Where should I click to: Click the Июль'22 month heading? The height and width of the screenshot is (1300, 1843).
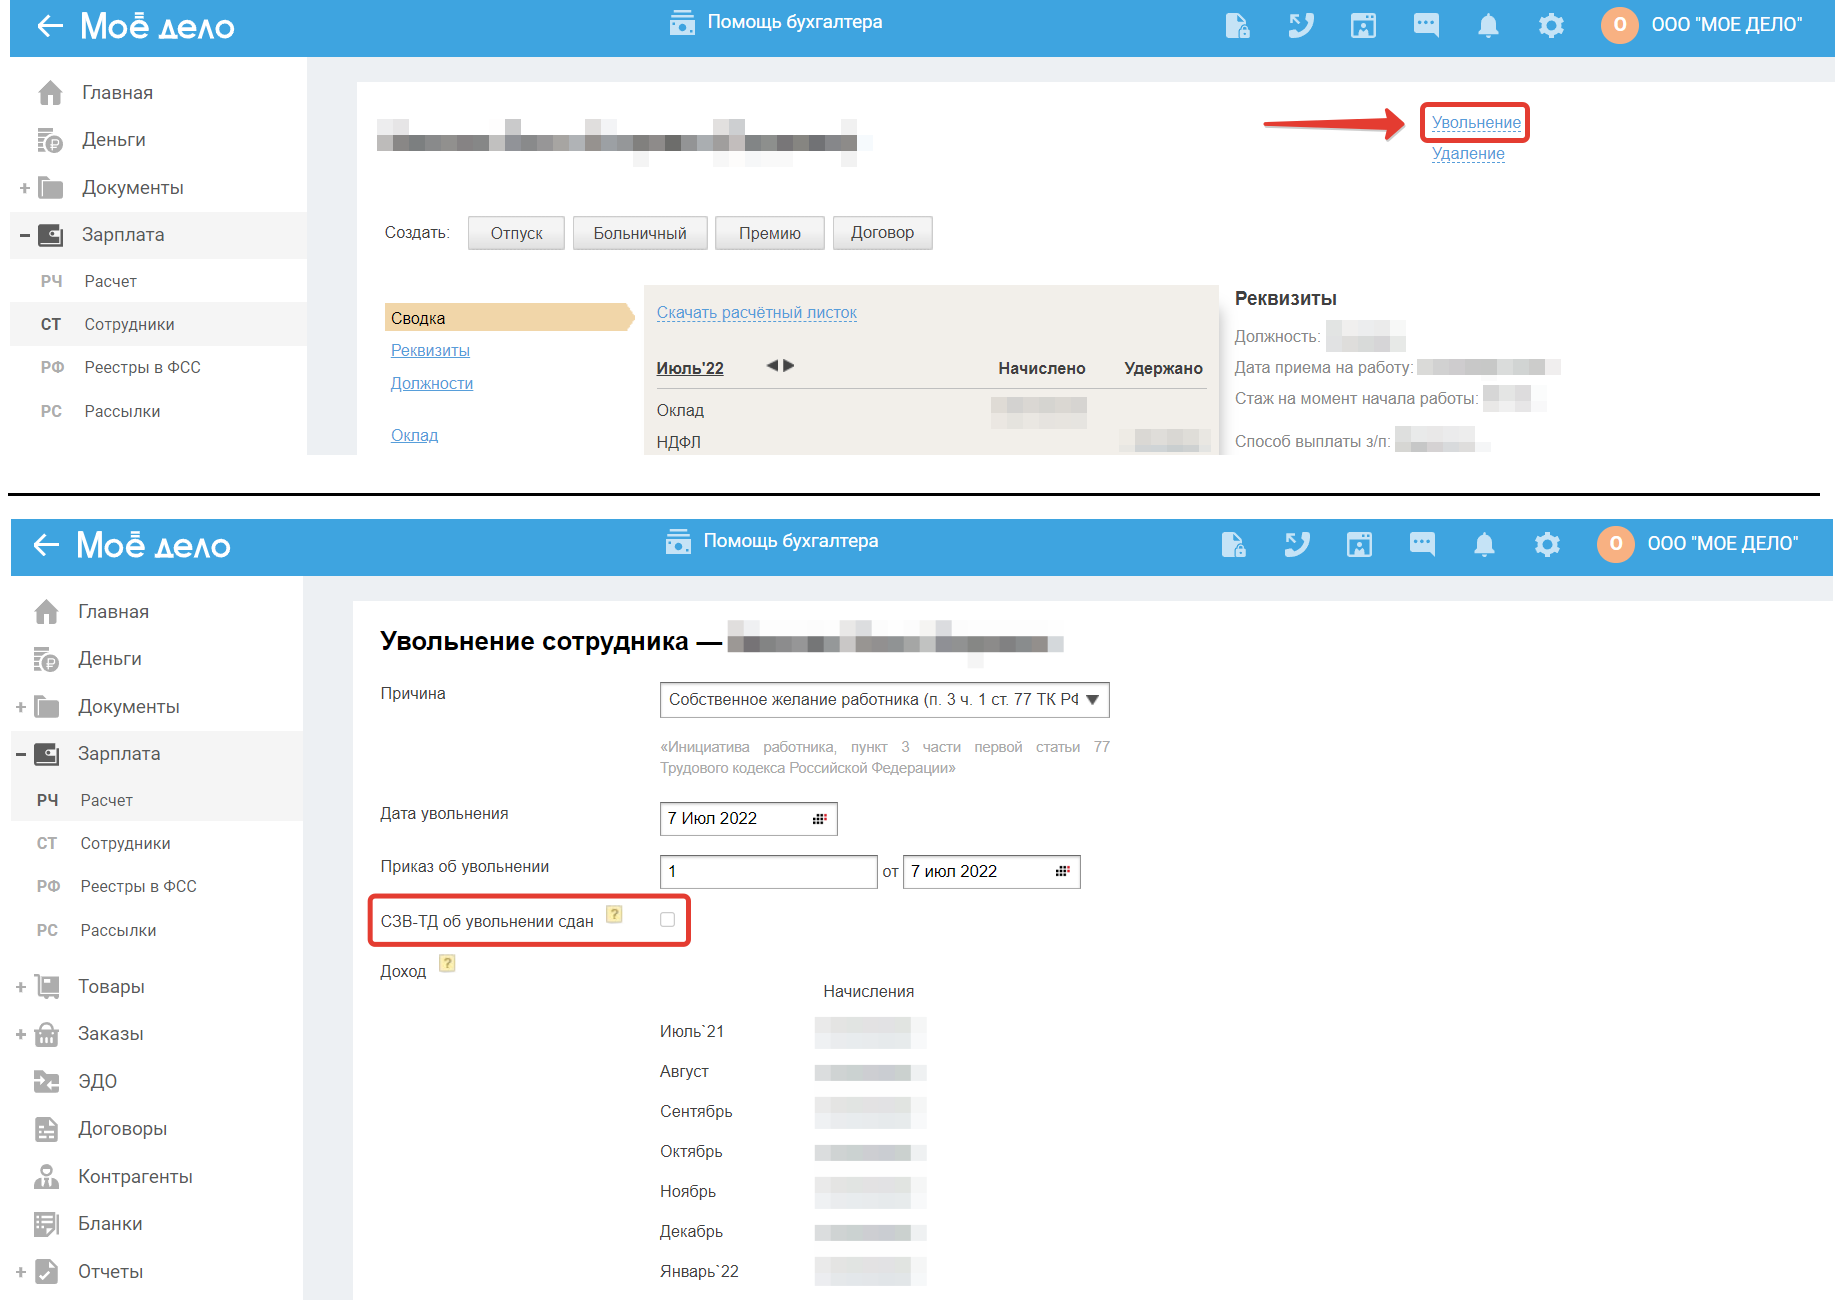[x=690, y=368]
